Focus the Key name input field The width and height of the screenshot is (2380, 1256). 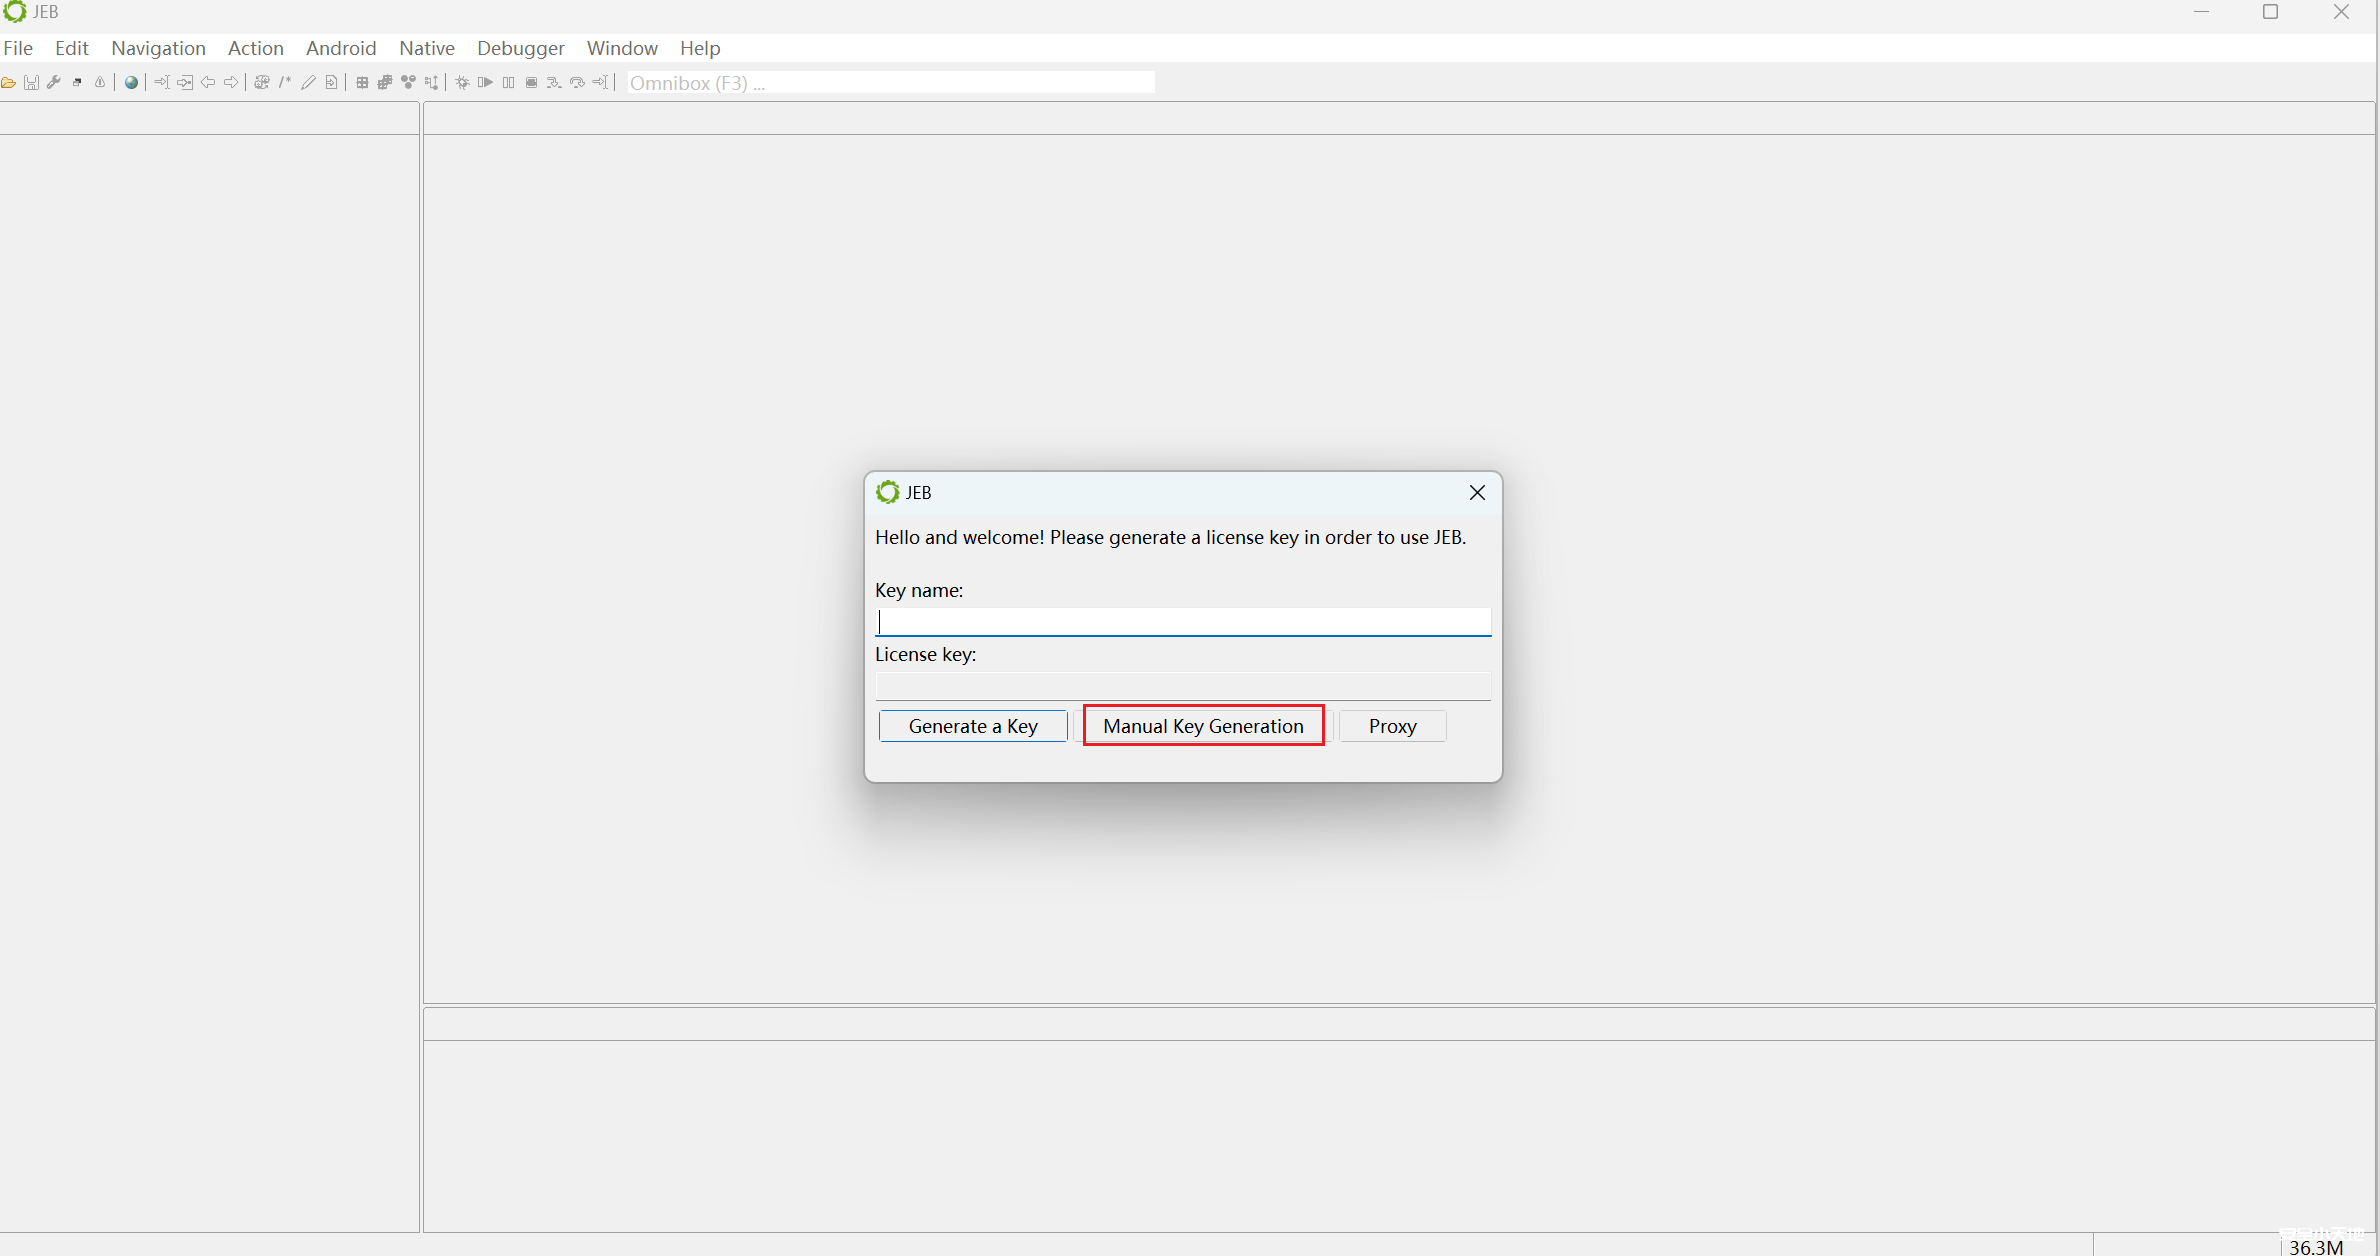pyautogui.click(x=1183, y=622)
